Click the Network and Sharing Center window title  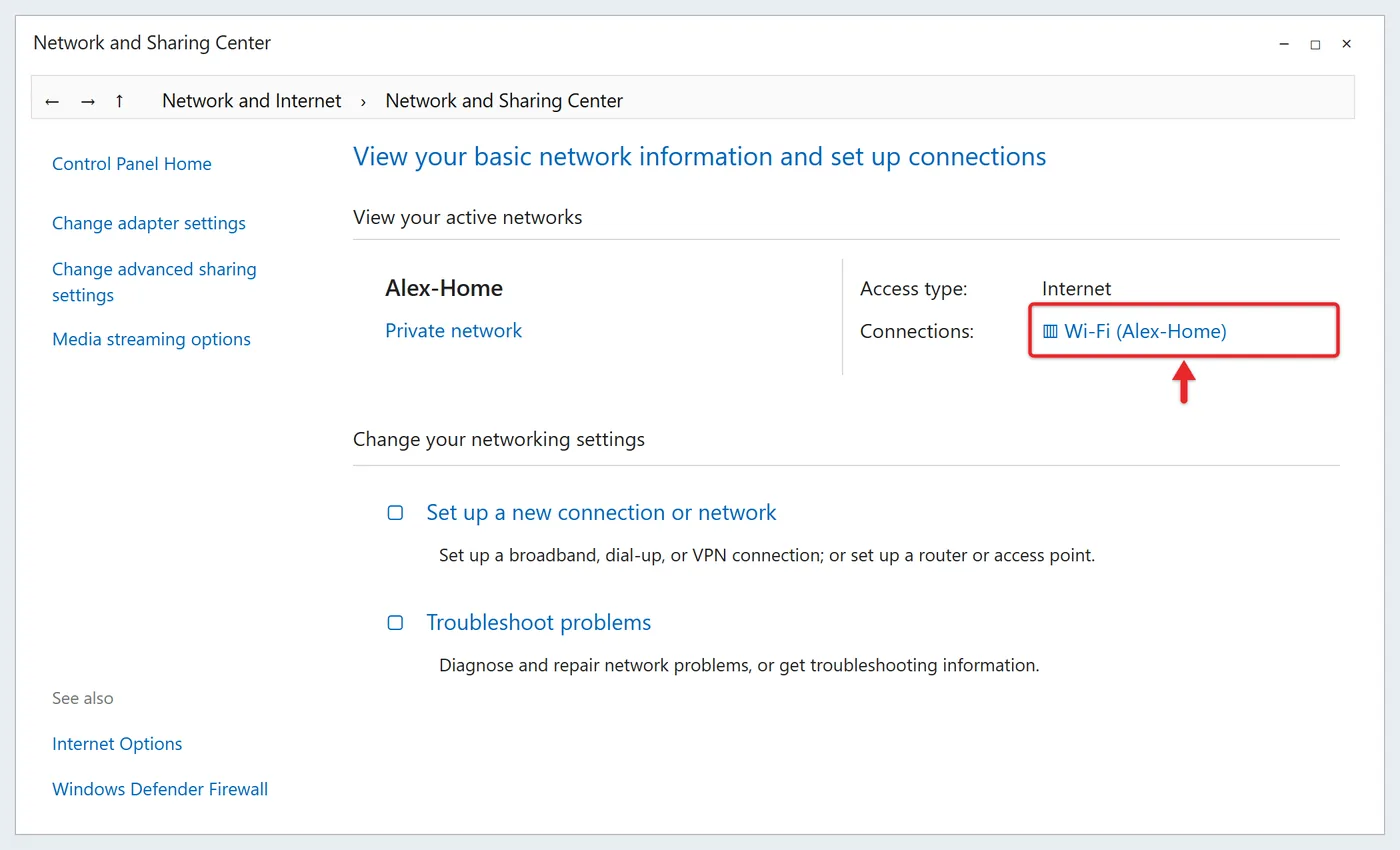click(x=152, y=43)
